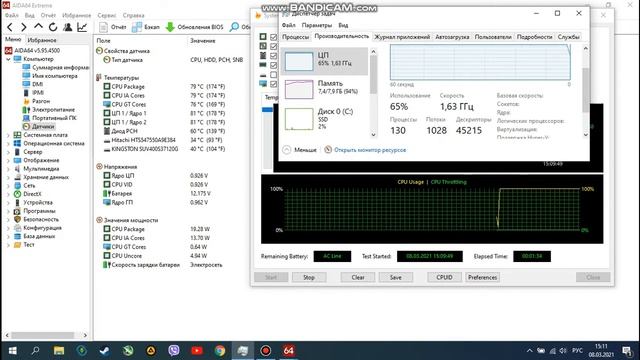
Task: Click the Stop button in stability test
Action: click(x=309, y=278)
